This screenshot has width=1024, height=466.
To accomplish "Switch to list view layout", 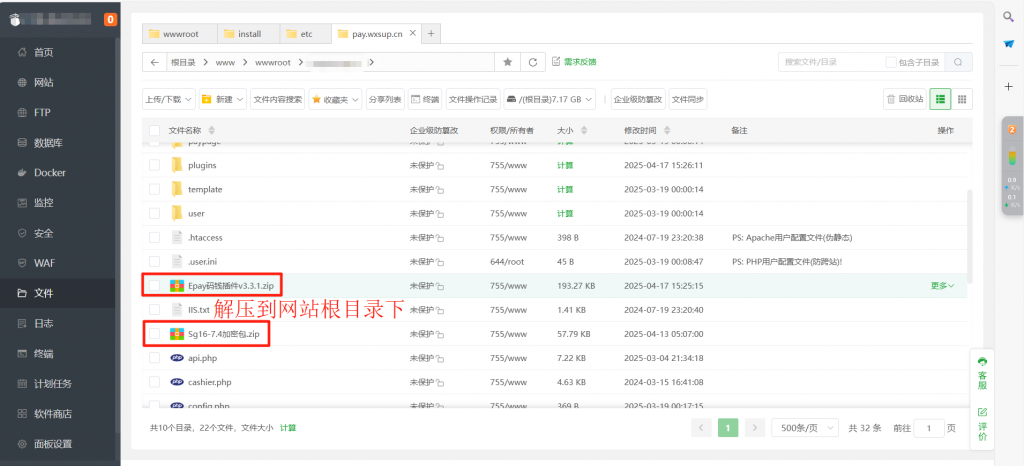I will 940,99.
